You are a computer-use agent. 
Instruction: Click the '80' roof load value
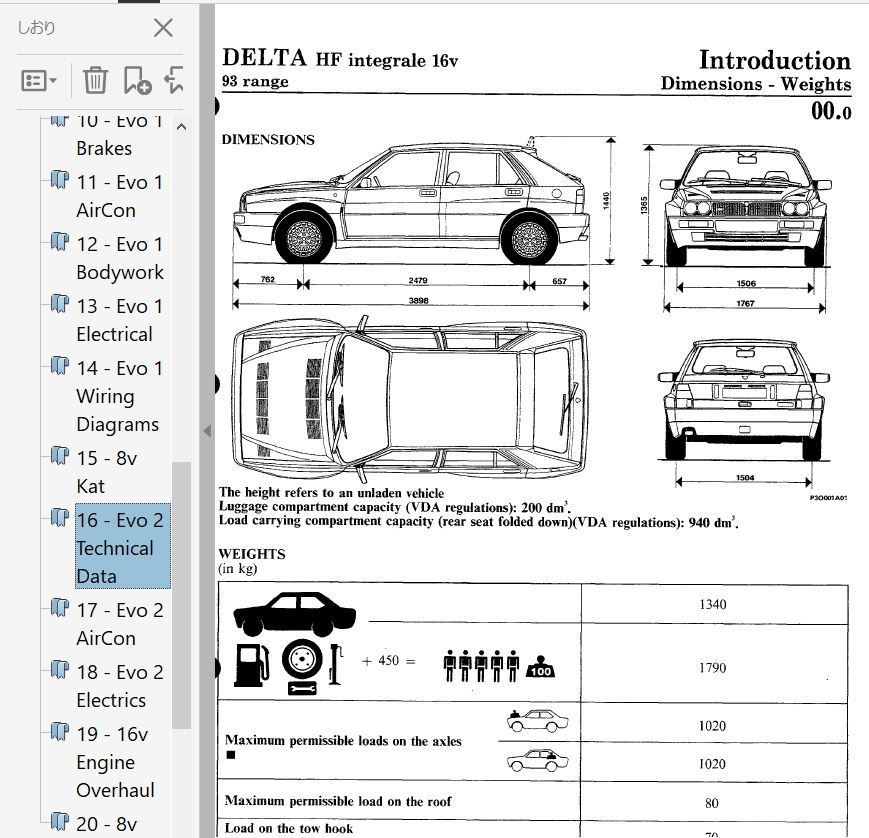click(x=712, y=803)
